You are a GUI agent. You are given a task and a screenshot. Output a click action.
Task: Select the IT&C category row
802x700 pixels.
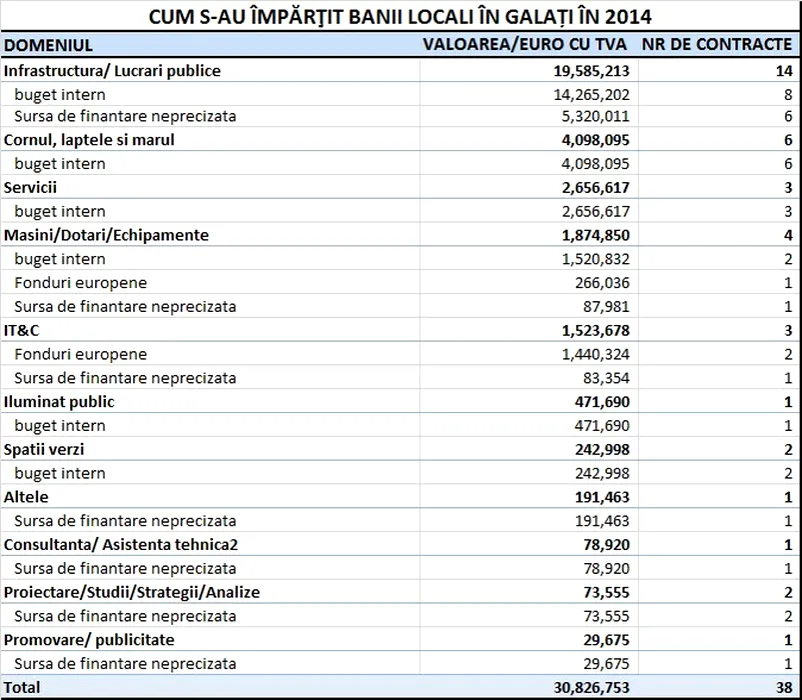click(x=21, y=330)
